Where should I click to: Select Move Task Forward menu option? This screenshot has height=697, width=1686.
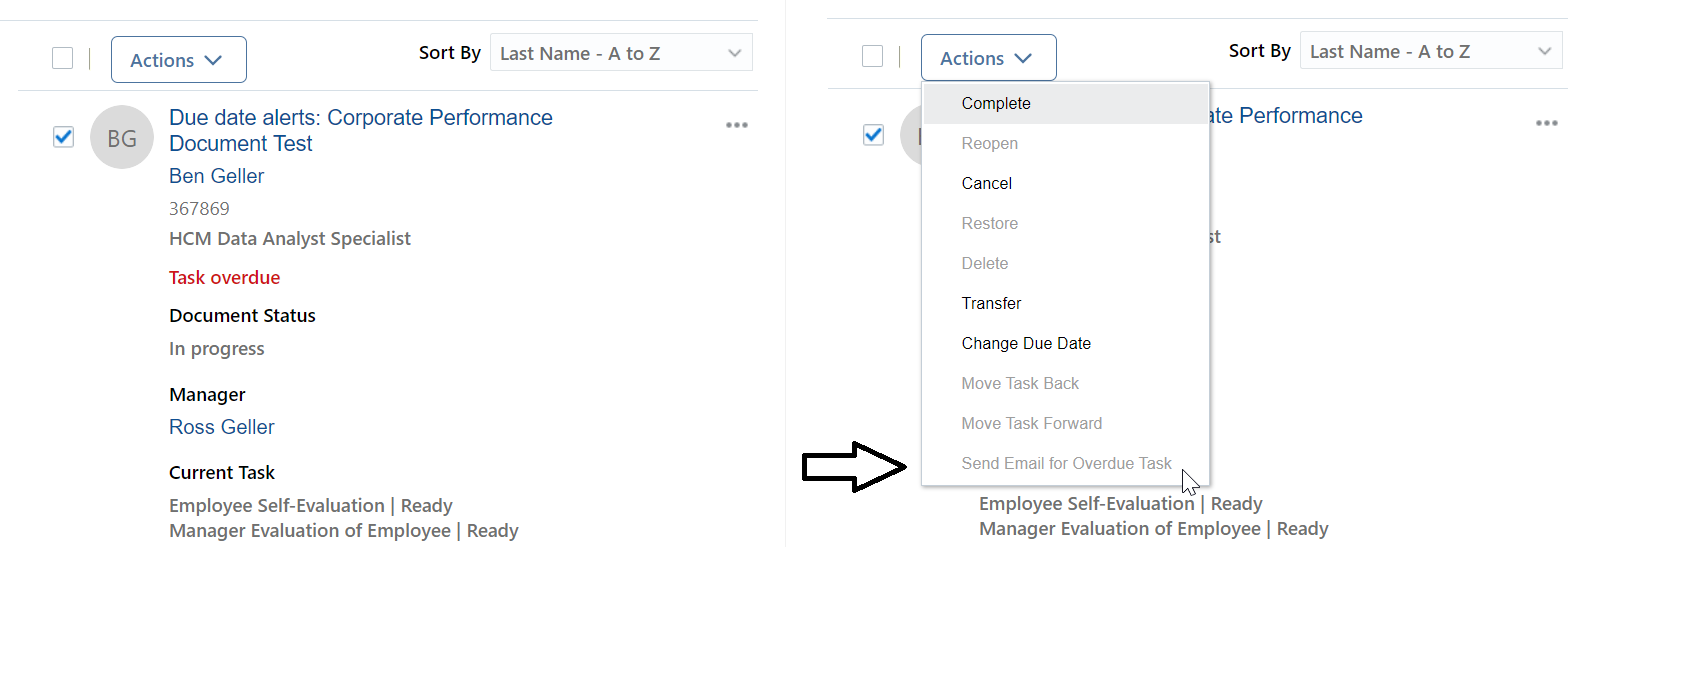pyautogui.click(x=1066, y=423)
